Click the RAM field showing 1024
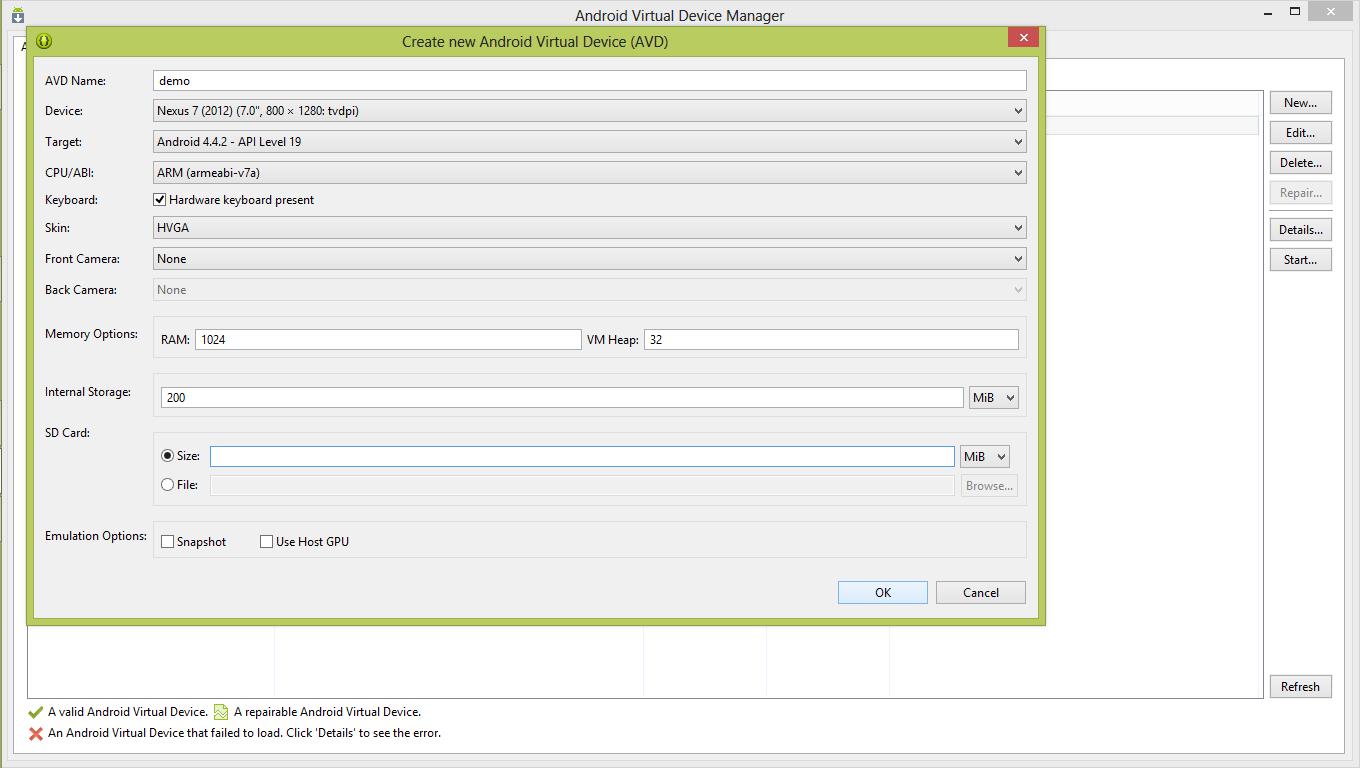This screenshot has height=768, width=1360. coord(388,340)
